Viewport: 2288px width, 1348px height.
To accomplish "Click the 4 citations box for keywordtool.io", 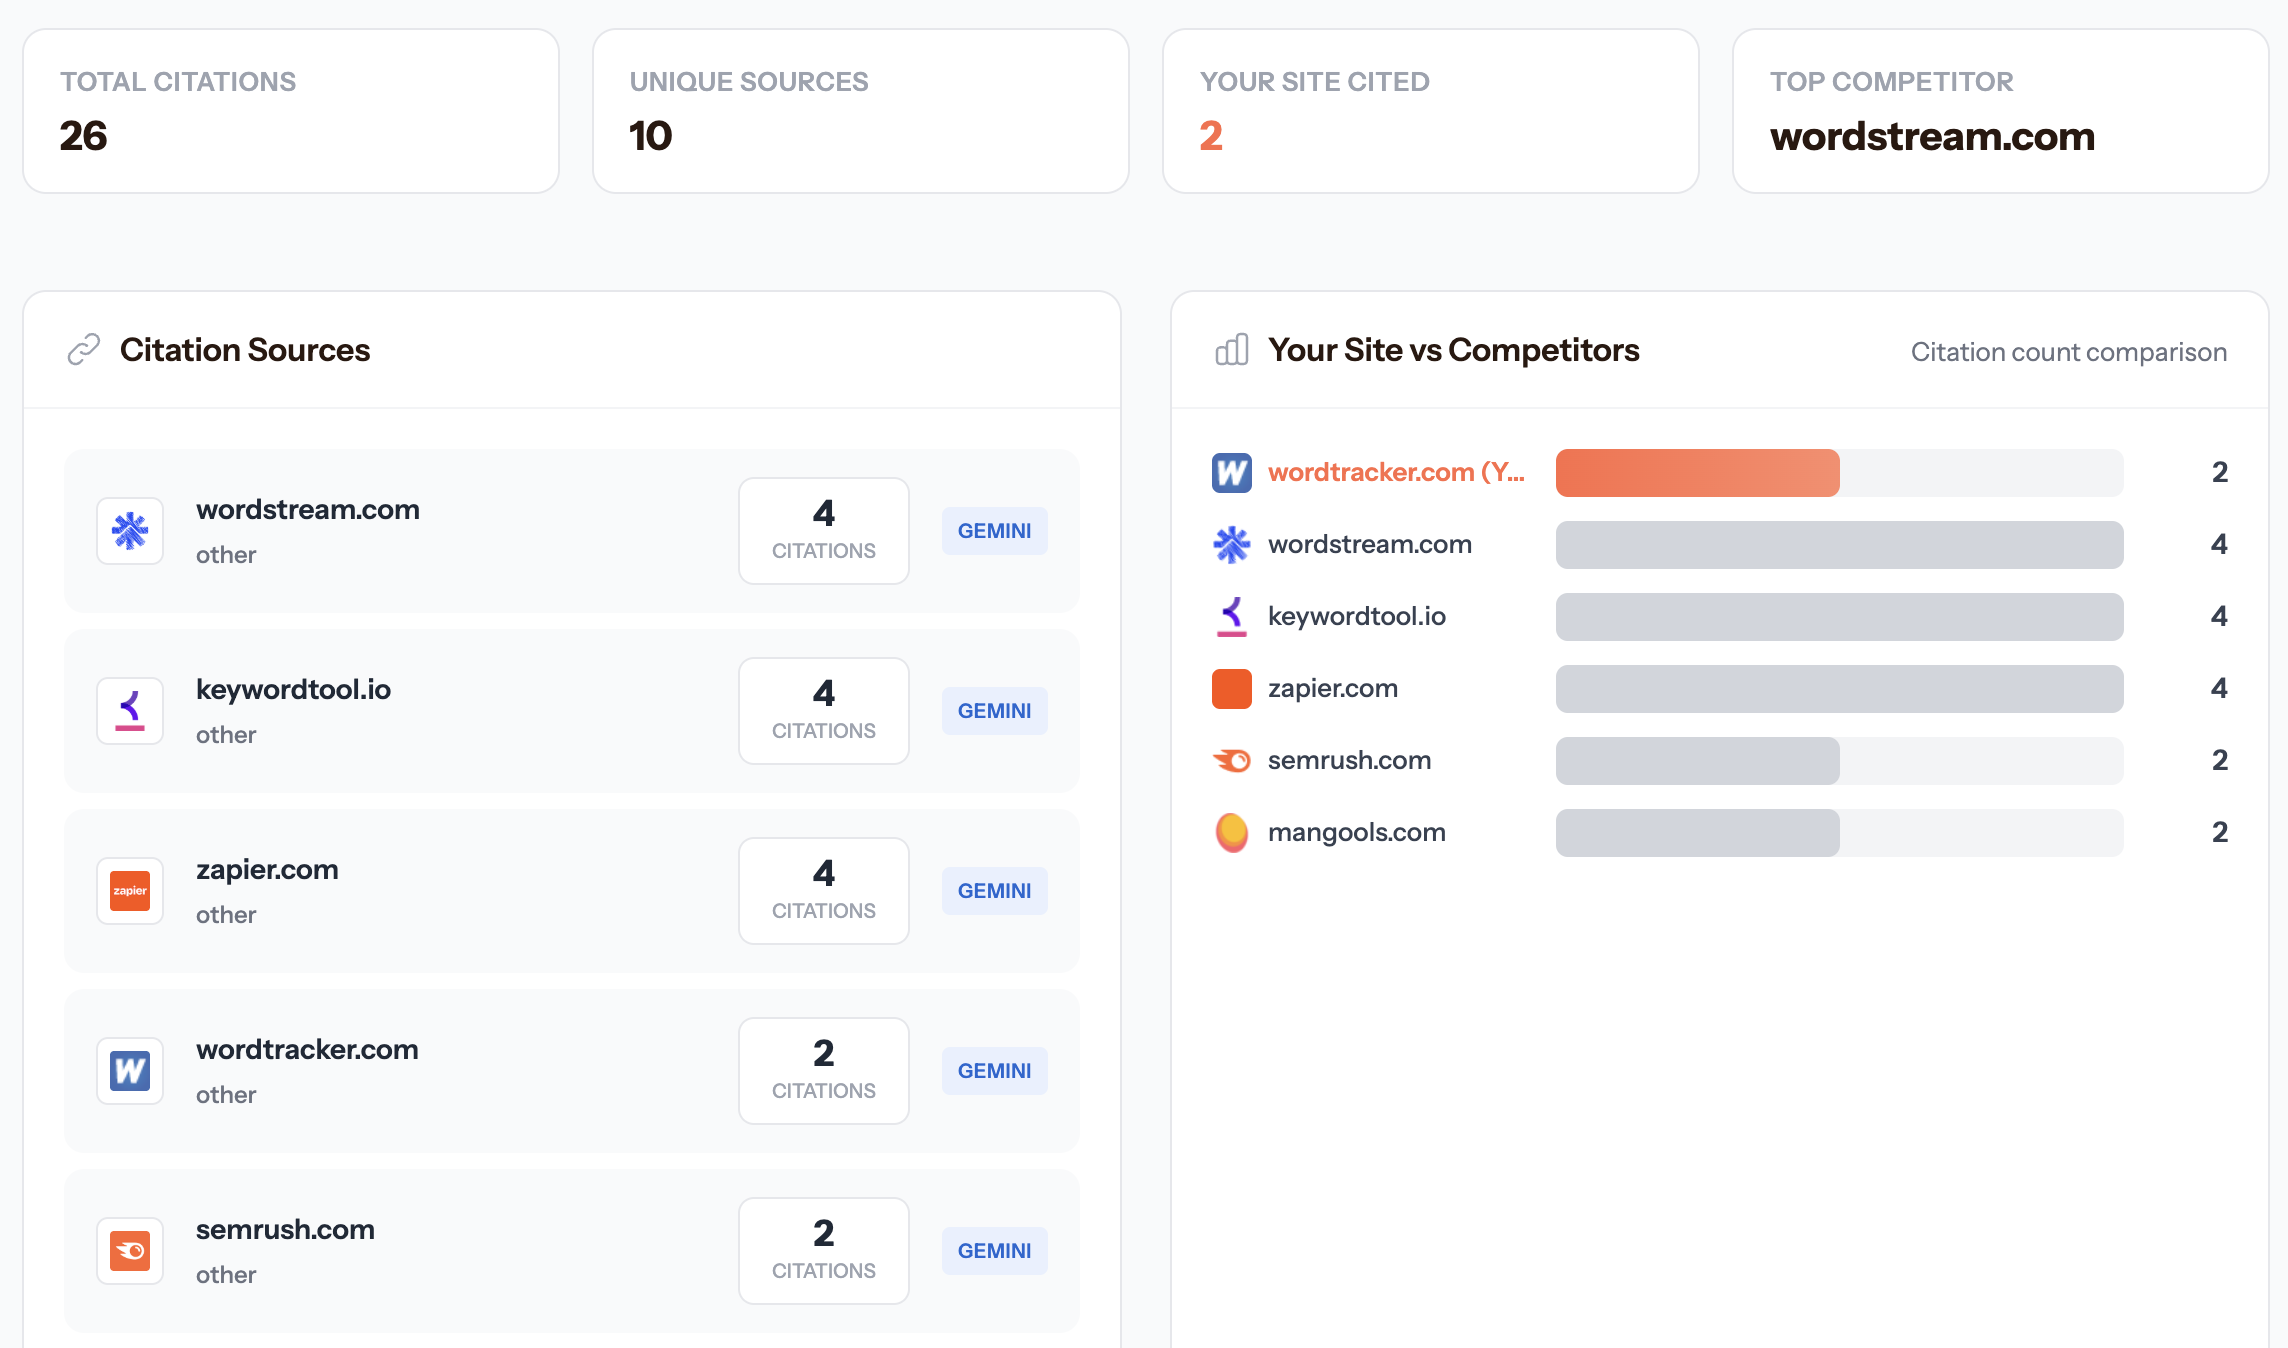I will pyautogui.click(x=823, y=711).
